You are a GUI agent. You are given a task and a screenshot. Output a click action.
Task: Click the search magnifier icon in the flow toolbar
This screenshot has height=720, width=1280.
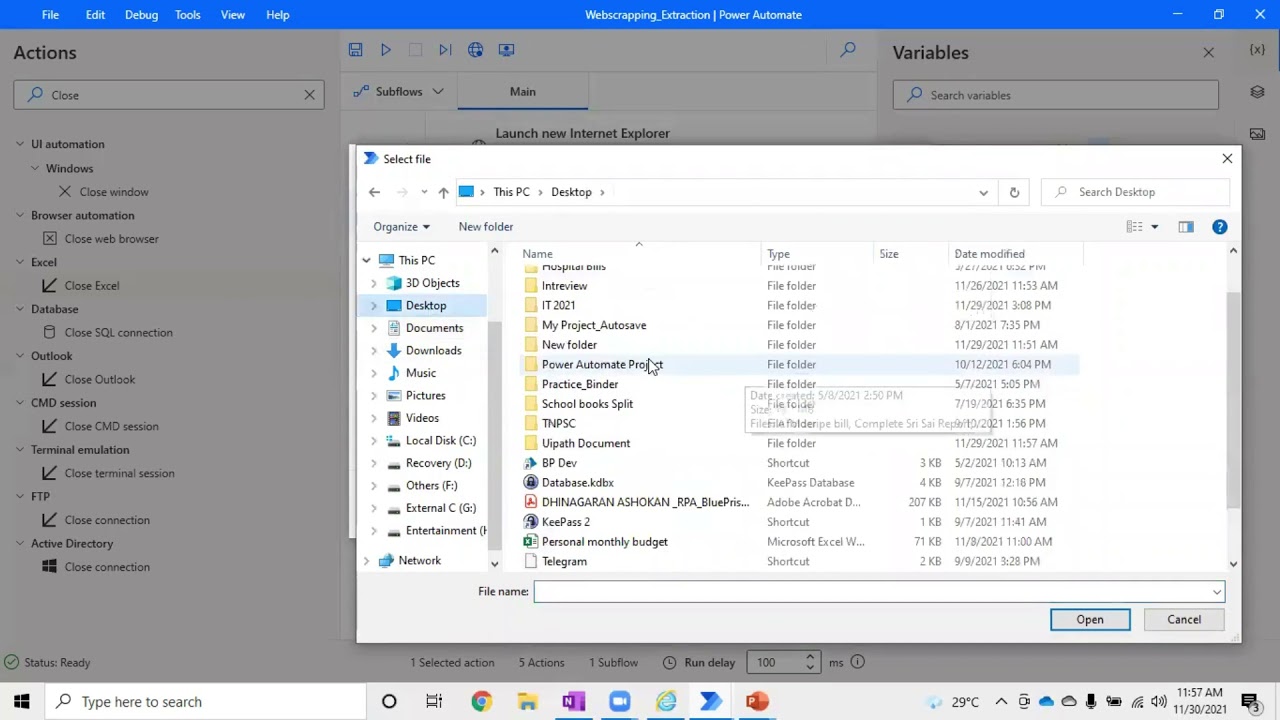click(848, 49)
